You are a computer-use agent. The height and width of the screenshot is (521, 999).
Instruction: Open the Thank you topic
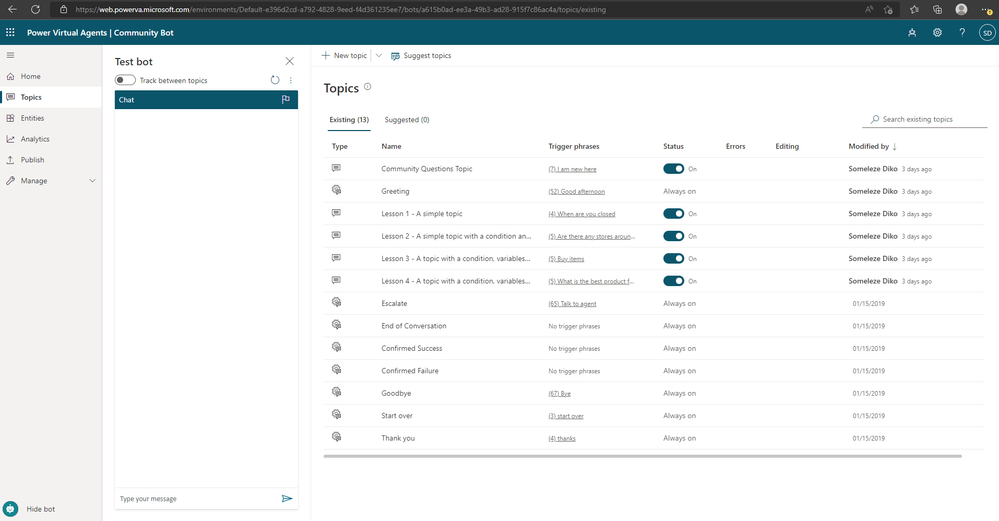click(398, 438)
